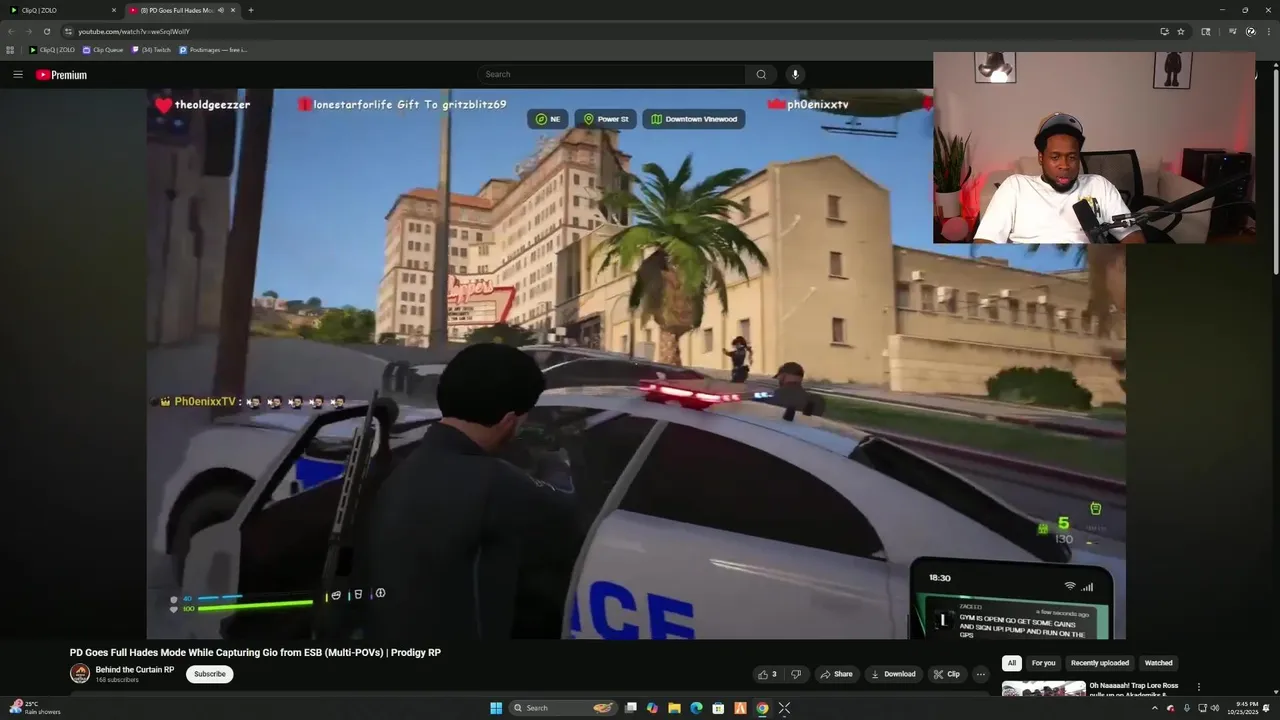The width and height of the screenshot is (1280, 720).
Task: Open Behind the Curtain RP channel avatar
Action: point(80,674)
